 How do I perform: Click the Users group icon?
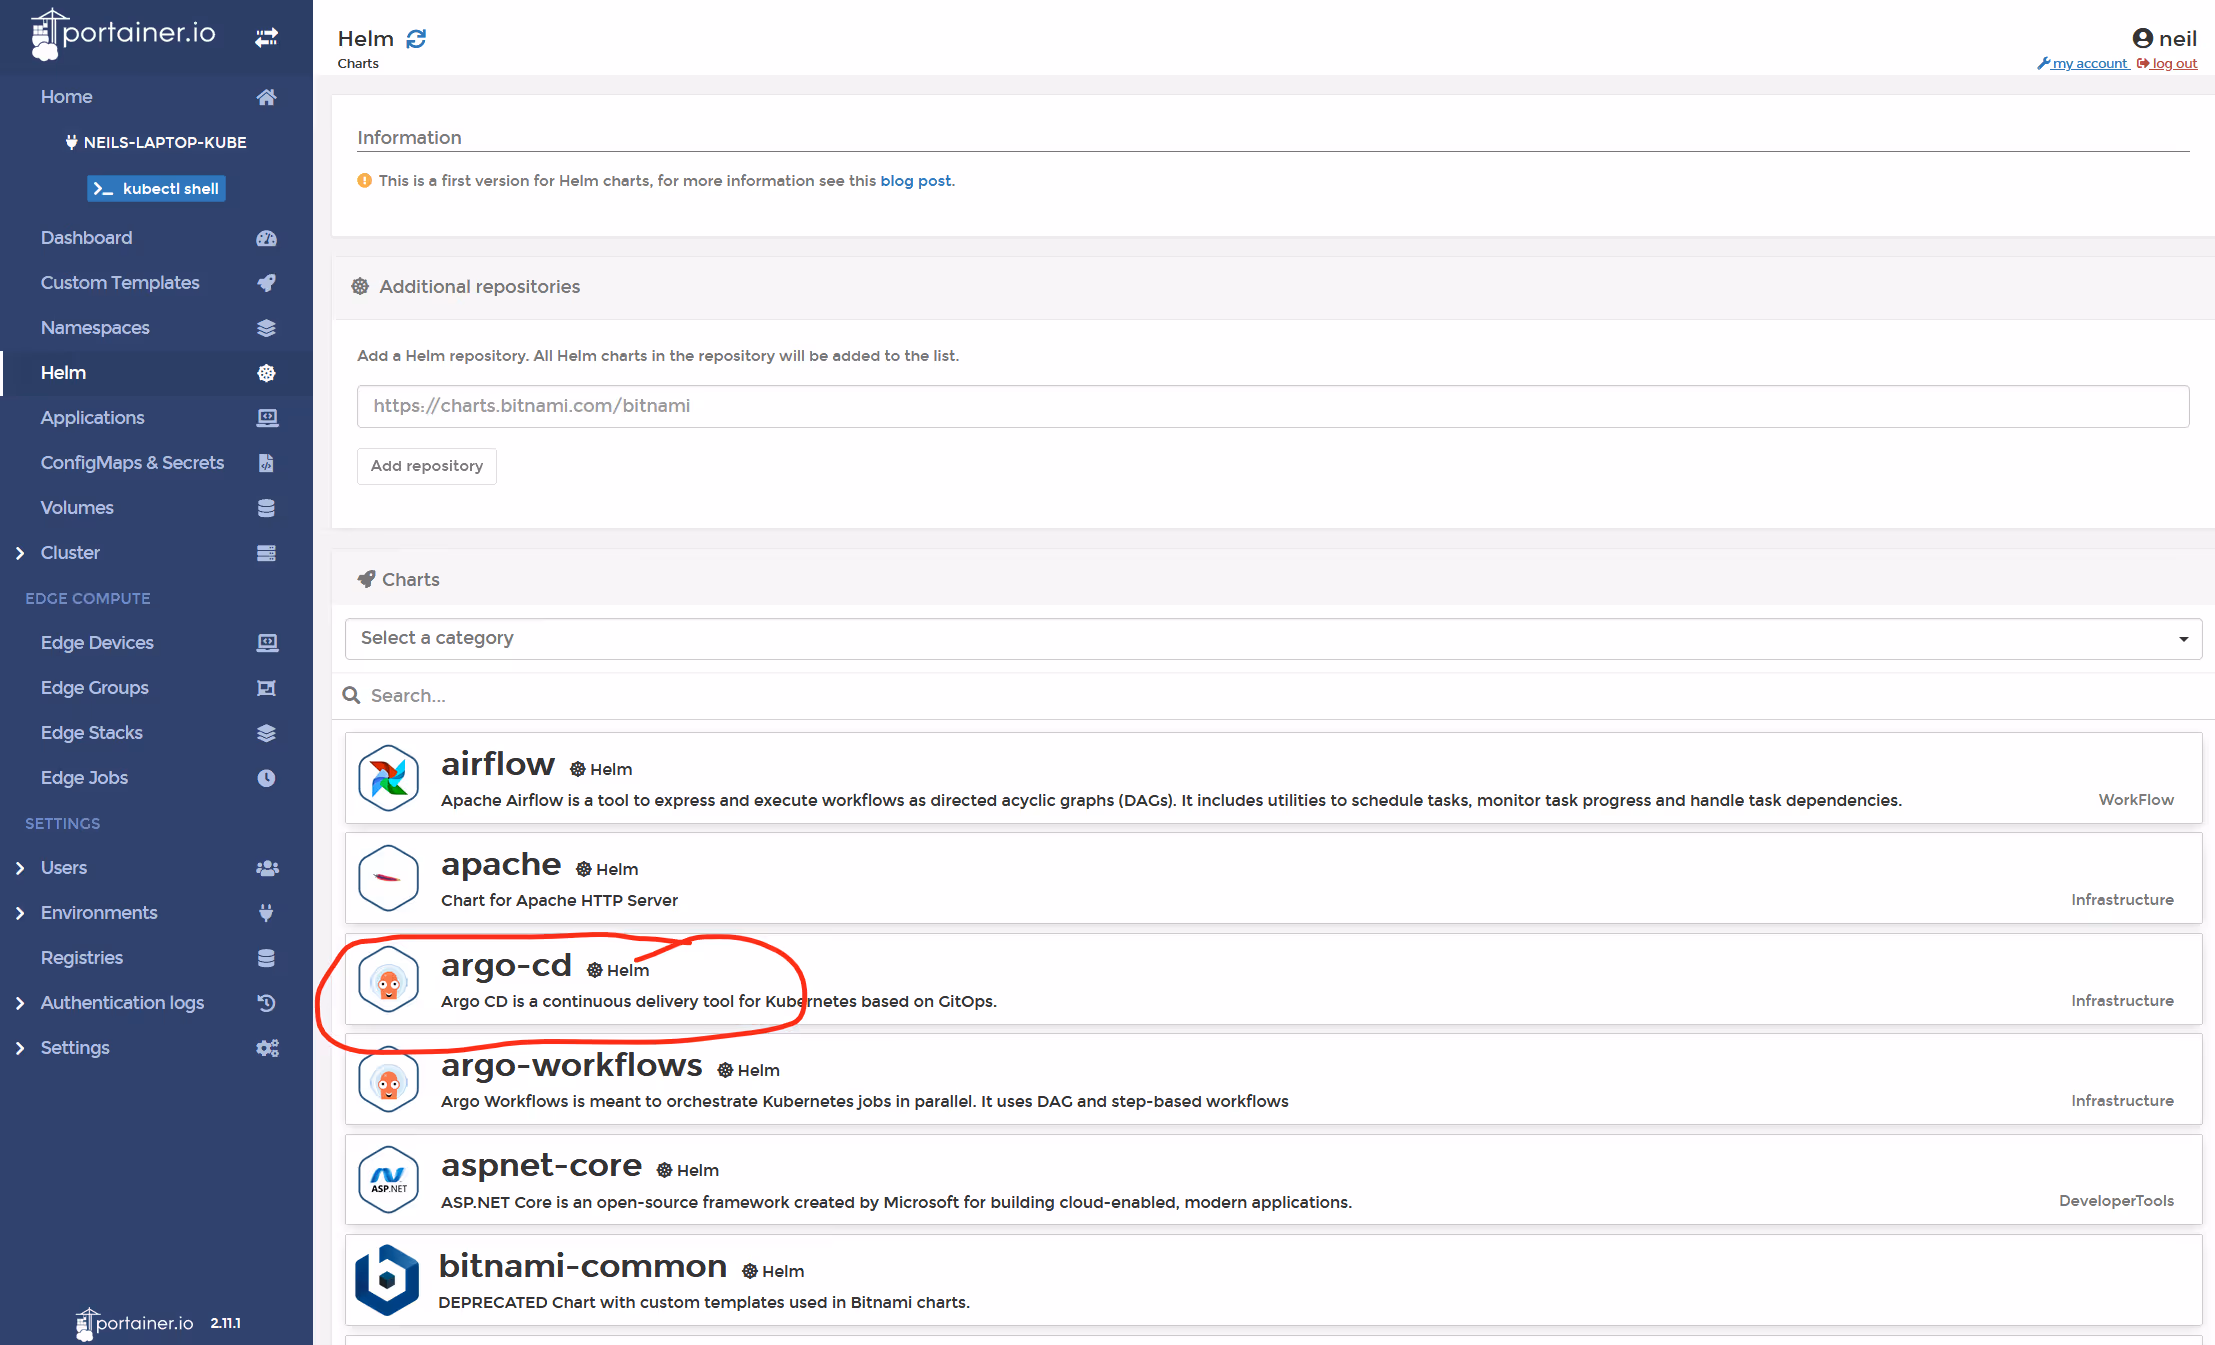click(x=267, y=868)
